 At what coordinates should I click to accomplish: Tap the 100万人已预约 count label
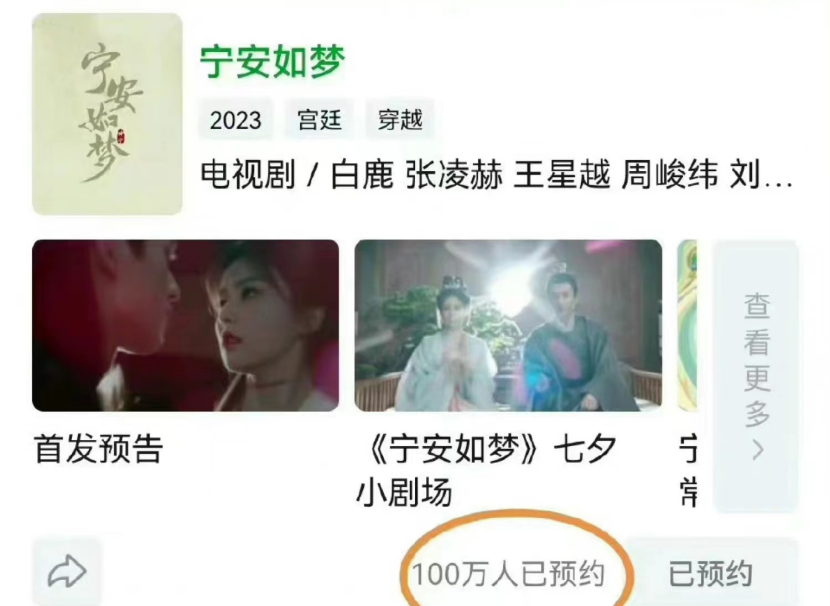pyautogui.click(x=508, y=574)
